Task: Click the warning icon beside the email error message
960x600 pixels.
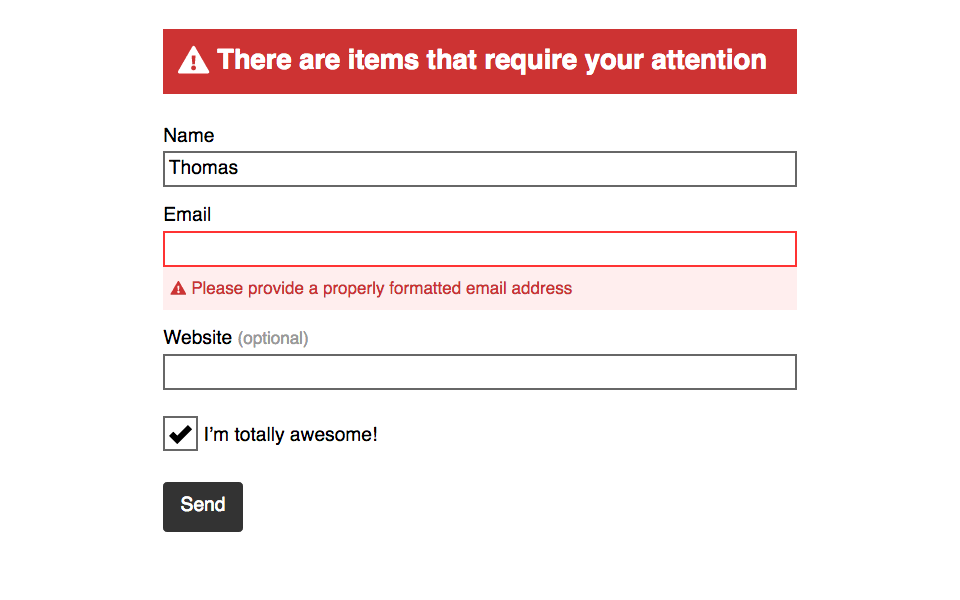Action: (x=178, y=288)
